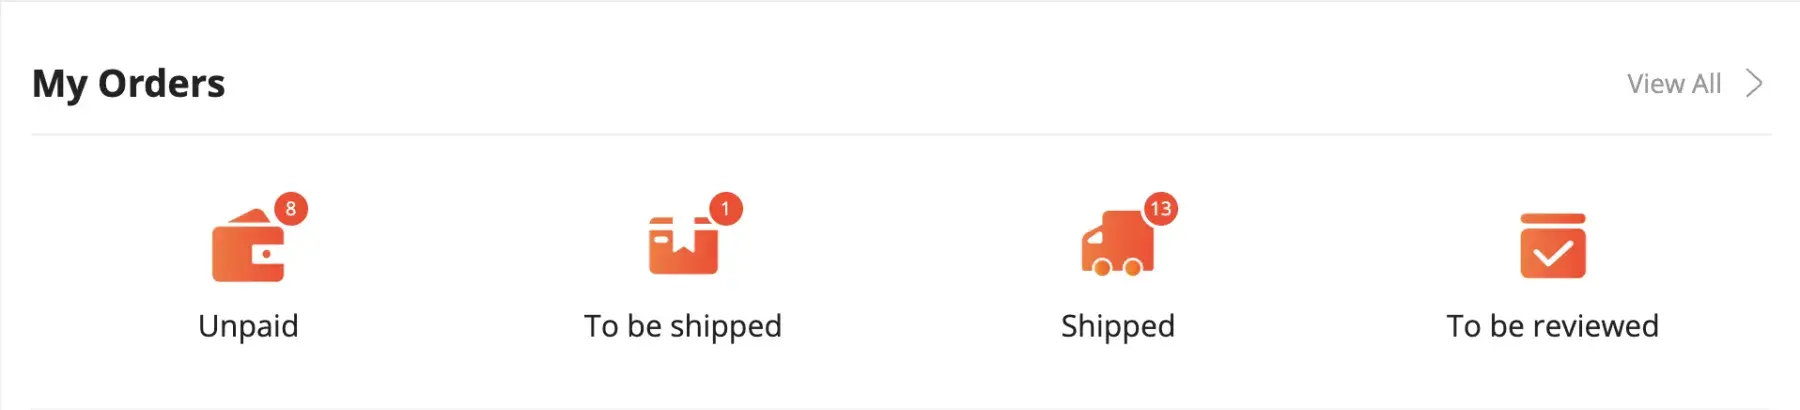Go to the Unpaid text label

point(248,326)
